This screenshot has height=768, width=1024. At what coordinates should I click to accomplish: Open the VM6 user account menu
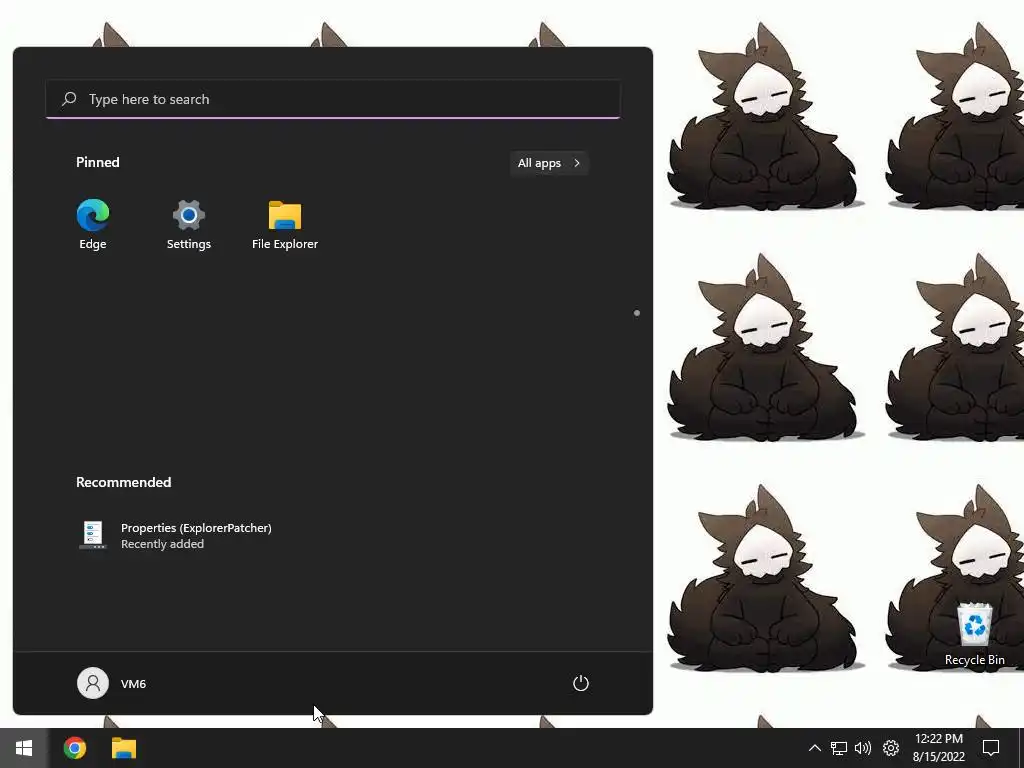click(112, 683)
